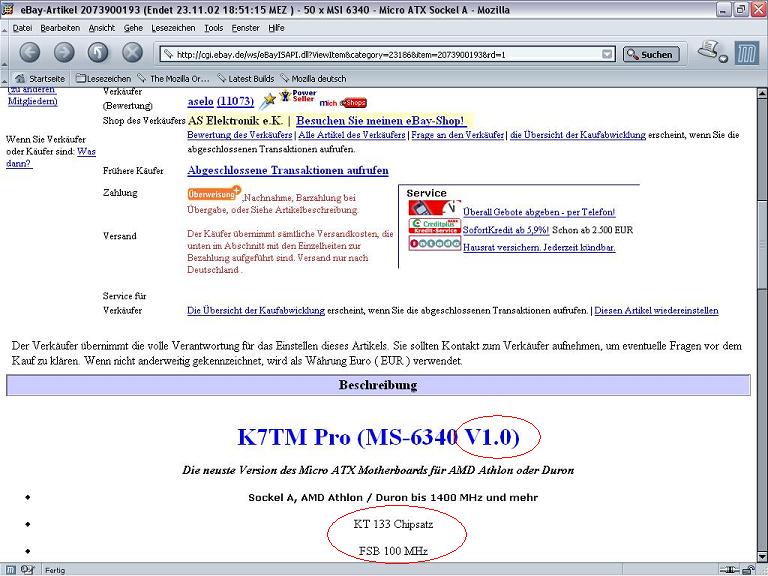Click the Creditplus Kredit-Service logo
The width and height of the screenshot is (768, 576).
434,225
